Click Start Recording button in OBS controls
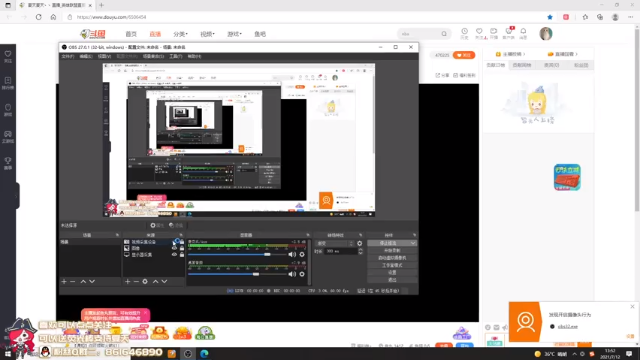 (392, 251)
